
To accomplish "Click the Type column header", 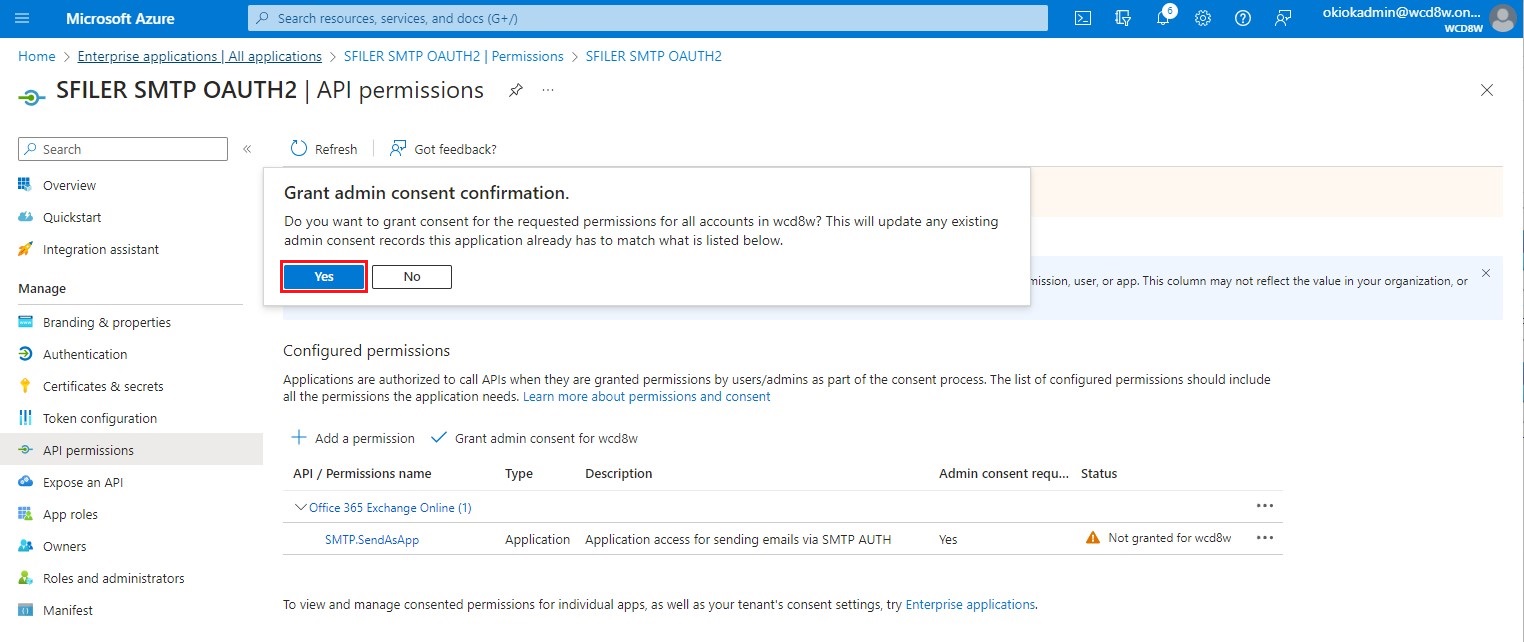I will click(519, 473).
